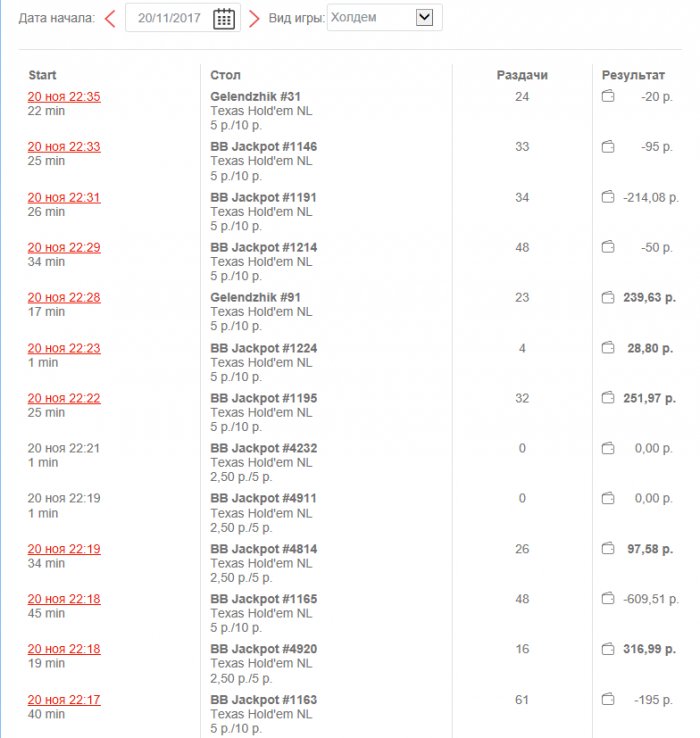Click wallet icon for Gelendzhik #31 result
This screenshot has width=700, height=738.
pyautogui.click(x=607, y=97)
